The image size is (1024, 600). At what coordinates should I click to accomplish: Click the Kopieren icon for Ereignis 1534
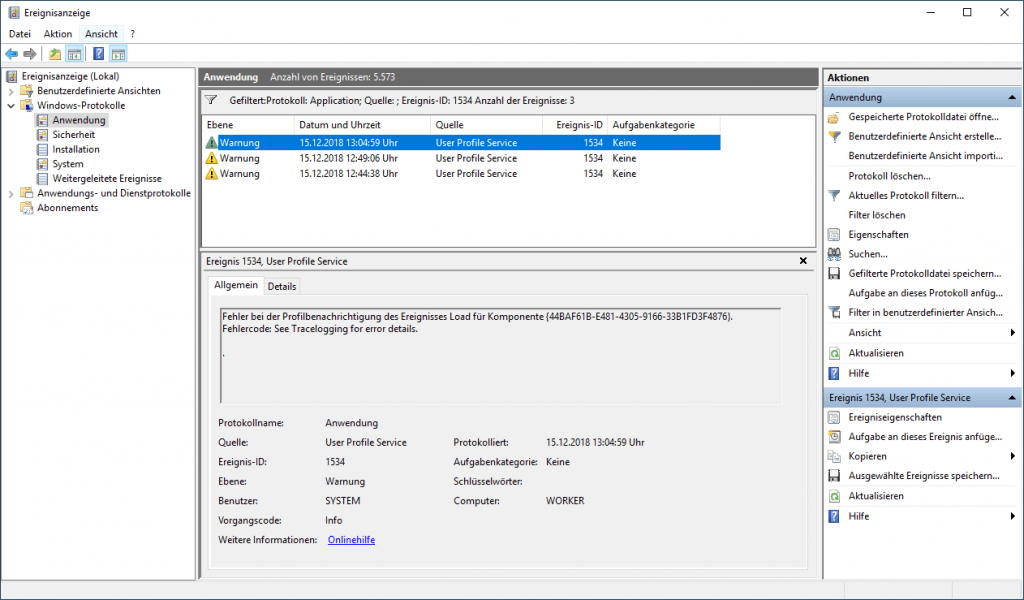833,456
